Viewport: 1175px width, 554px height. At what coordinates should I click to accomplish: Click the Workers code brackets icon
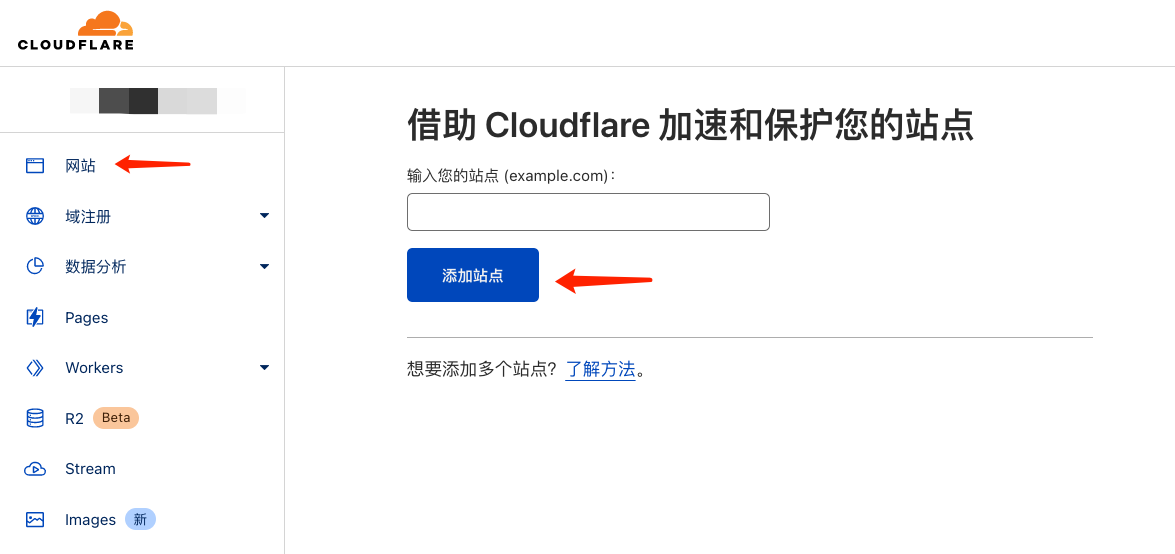(x=35, y=368)
